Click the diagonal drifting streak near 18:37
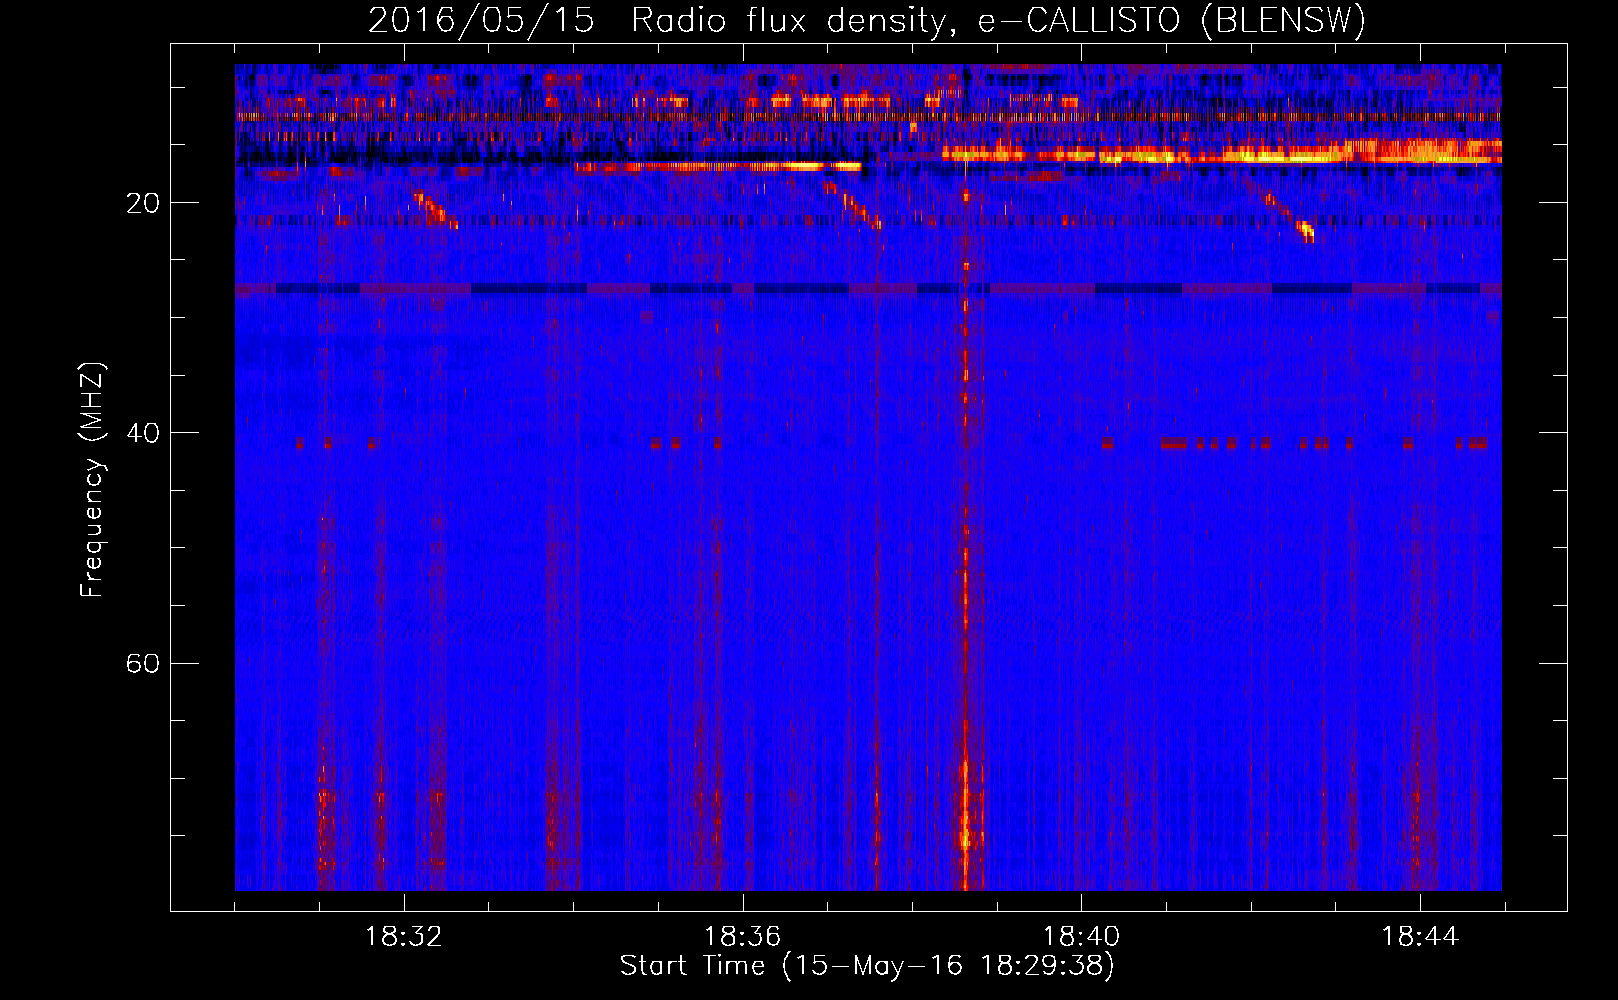Screen dimensions: 1618x1000 point(855,206)
